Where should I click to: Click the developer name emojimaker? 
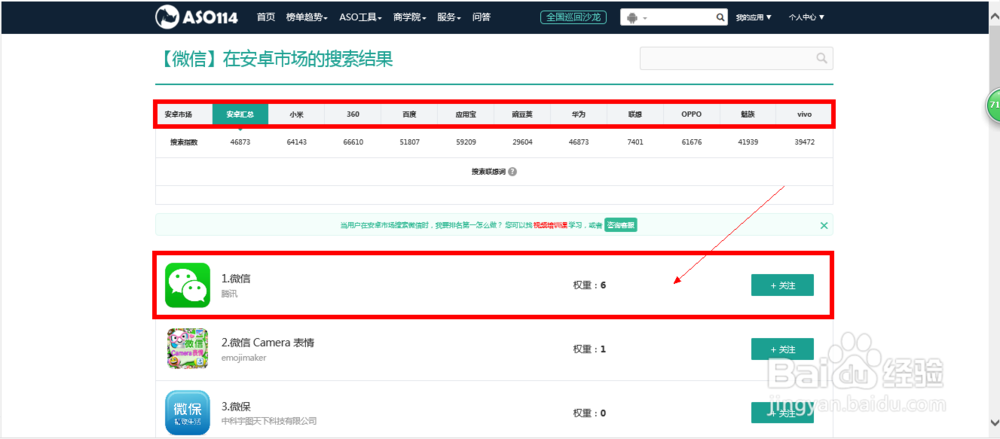pos(244,358)
